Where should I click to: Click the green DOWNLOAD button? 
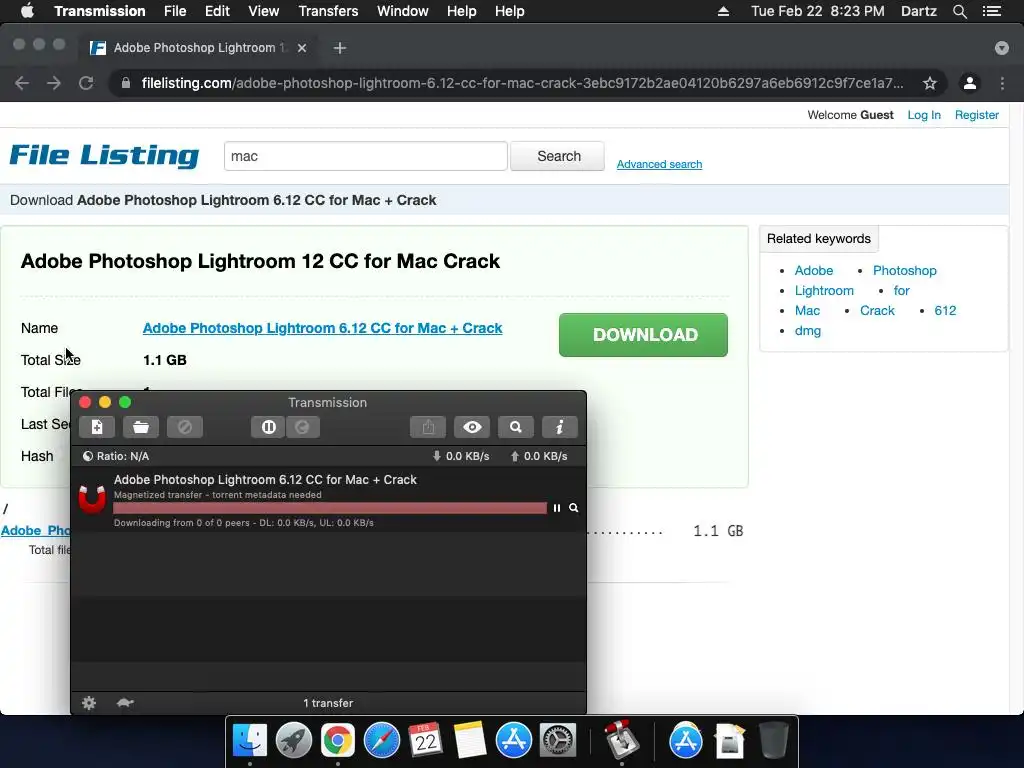click(643, 335)
